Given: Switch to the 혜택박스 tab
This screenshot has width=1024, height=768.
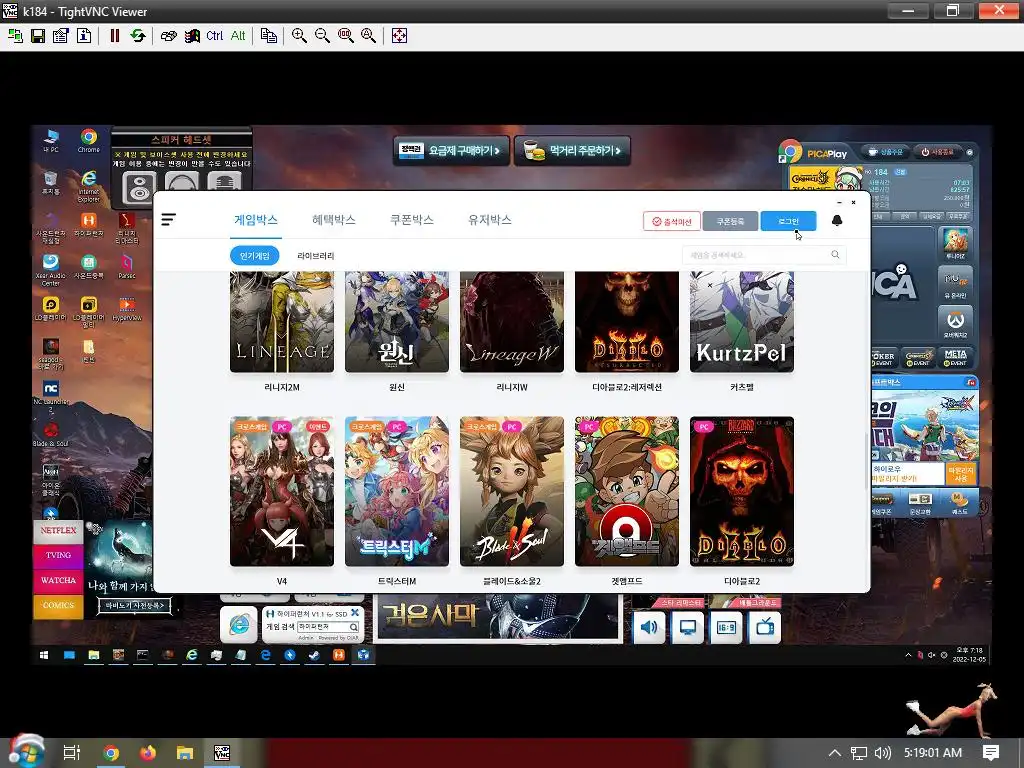Looking at the screenshot, I should 334,220.
